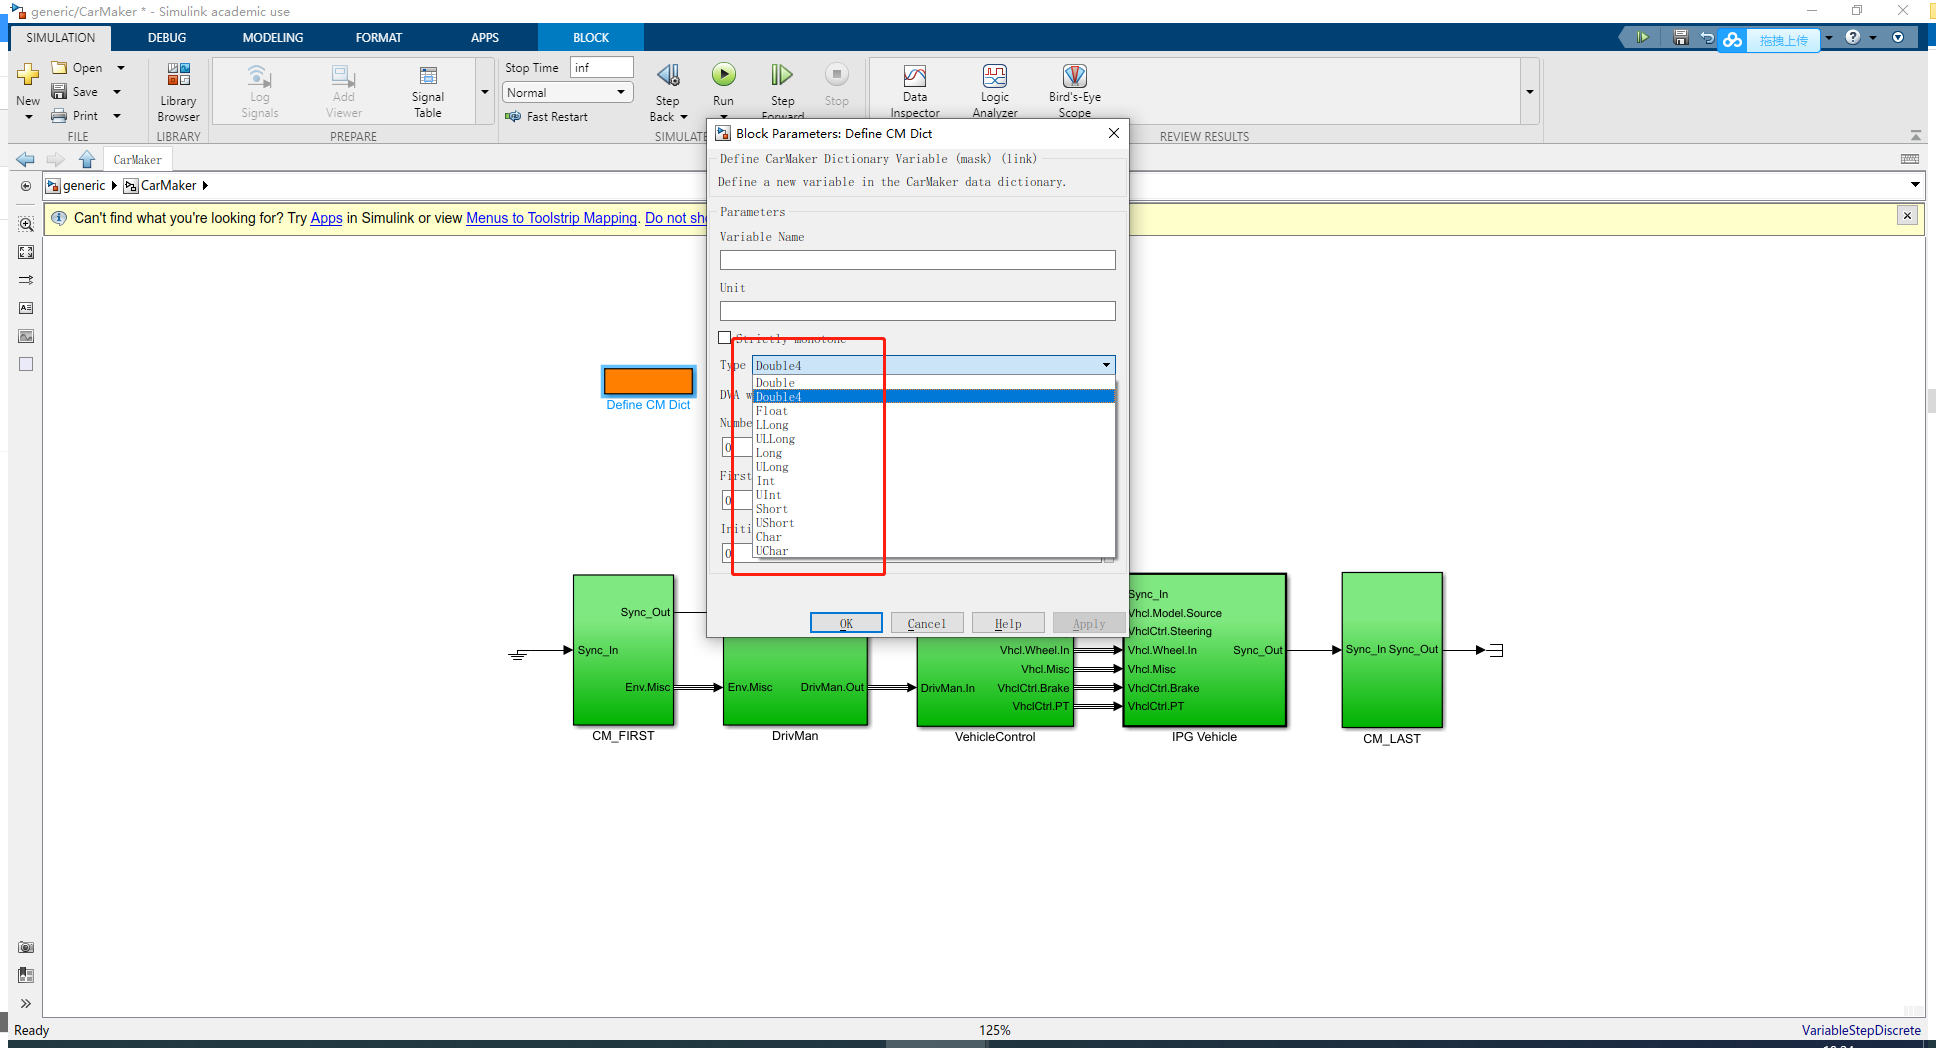1936x1048 pixels.
Task: Click the sample time arrows icon in palette
Action: click(x=26, y=280)
